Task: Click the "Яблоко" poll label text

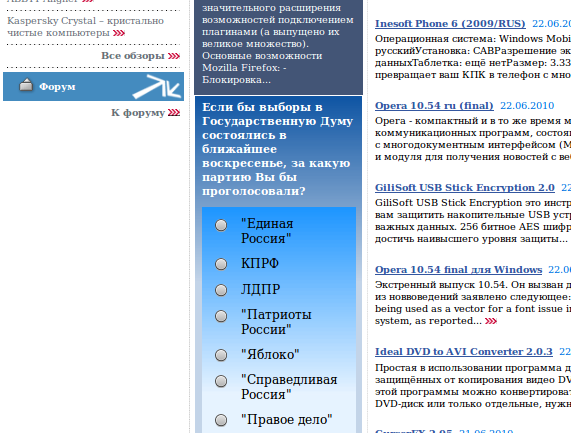Action: 270,354
